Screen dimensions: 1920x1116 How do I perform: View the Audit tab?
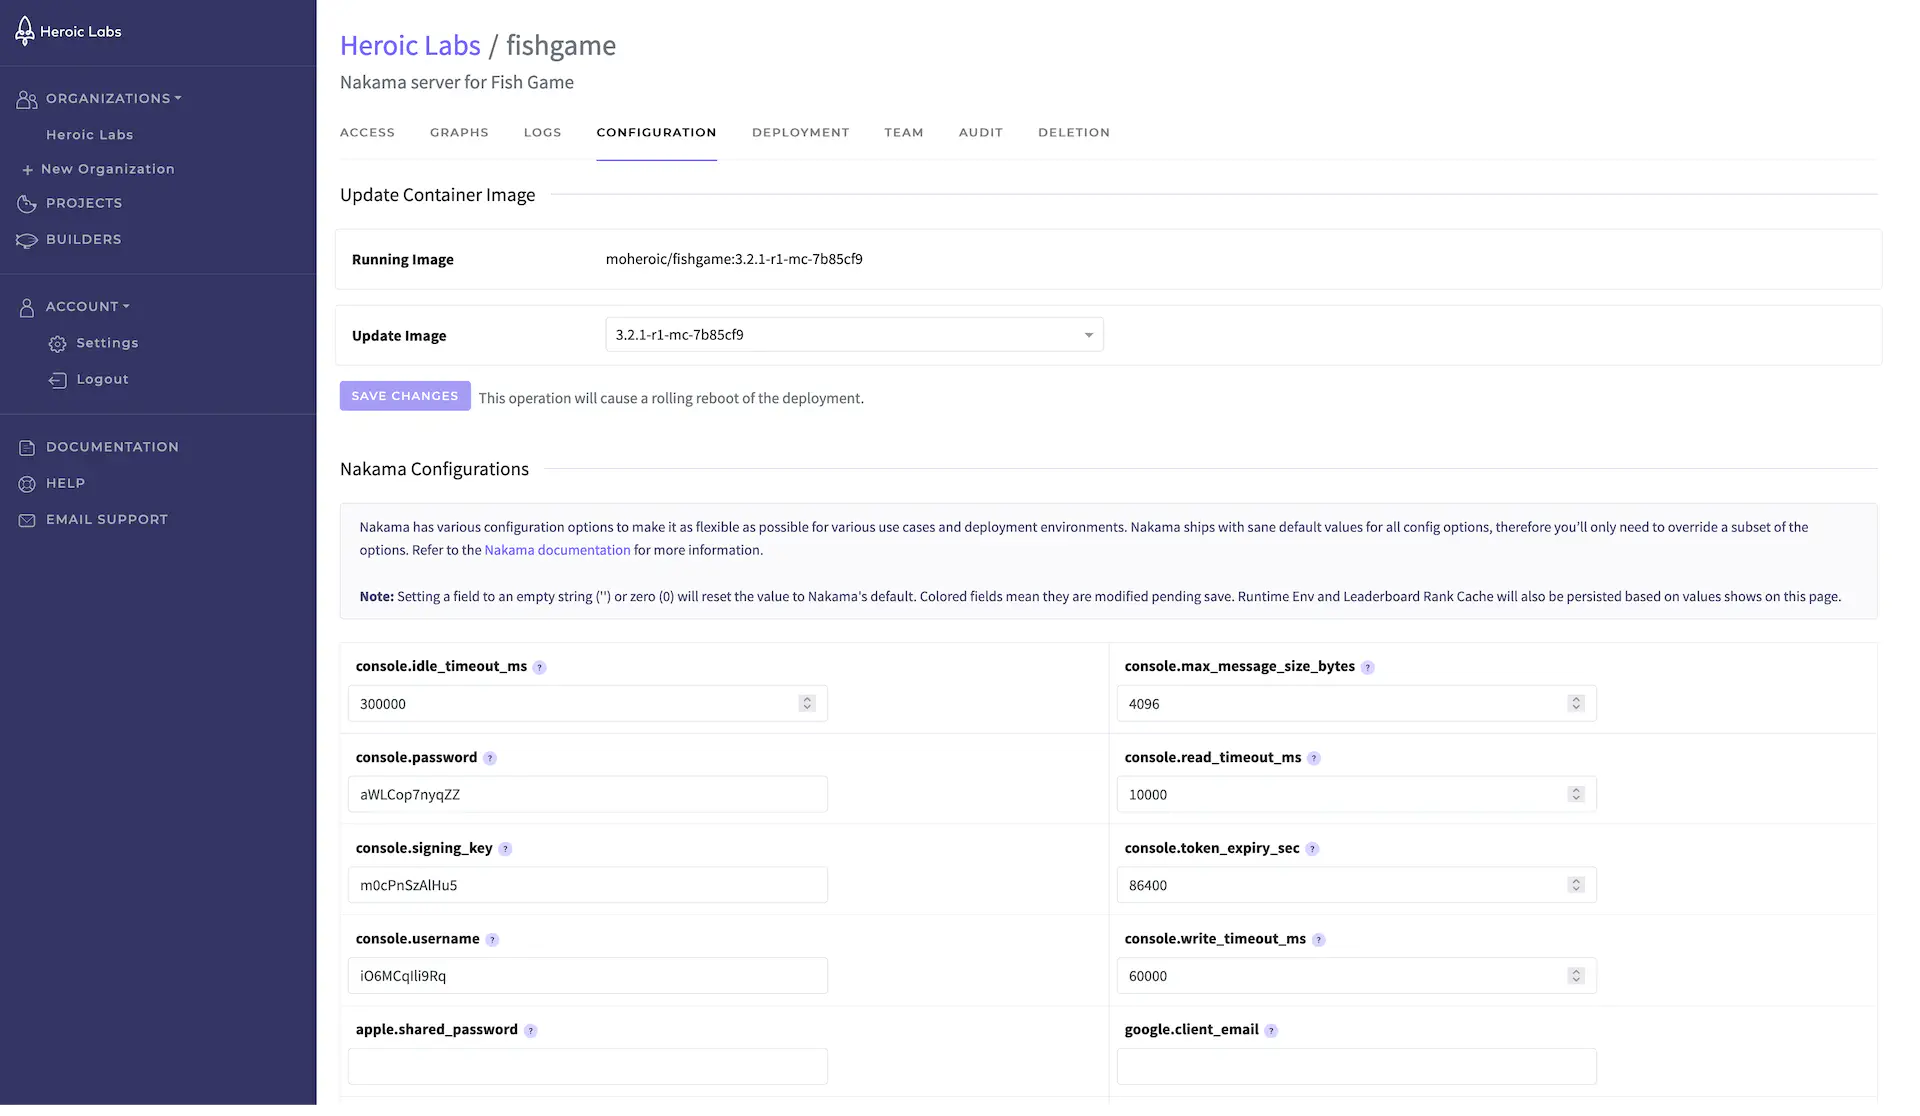(x=980, y=133)
